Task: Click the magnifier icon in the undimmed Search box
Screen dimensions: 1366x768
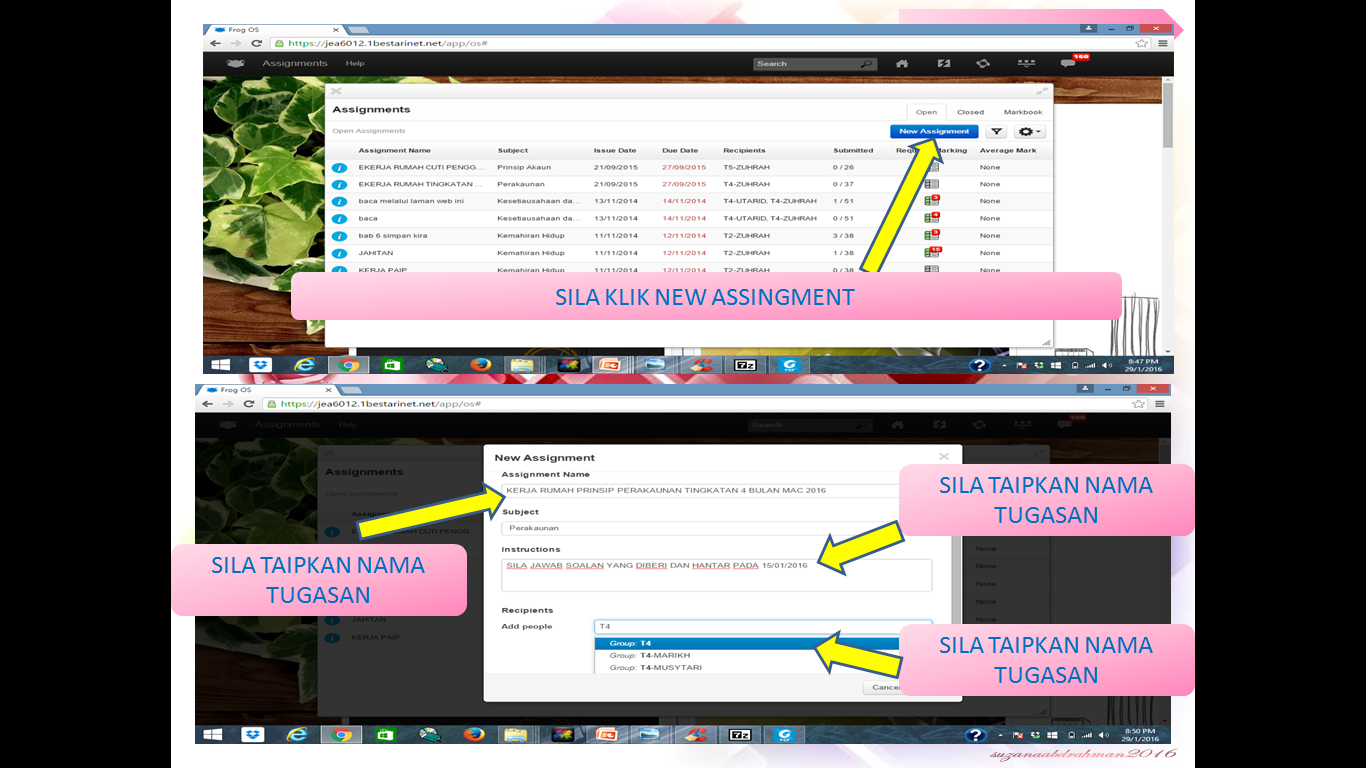Action: pos(868,63)
